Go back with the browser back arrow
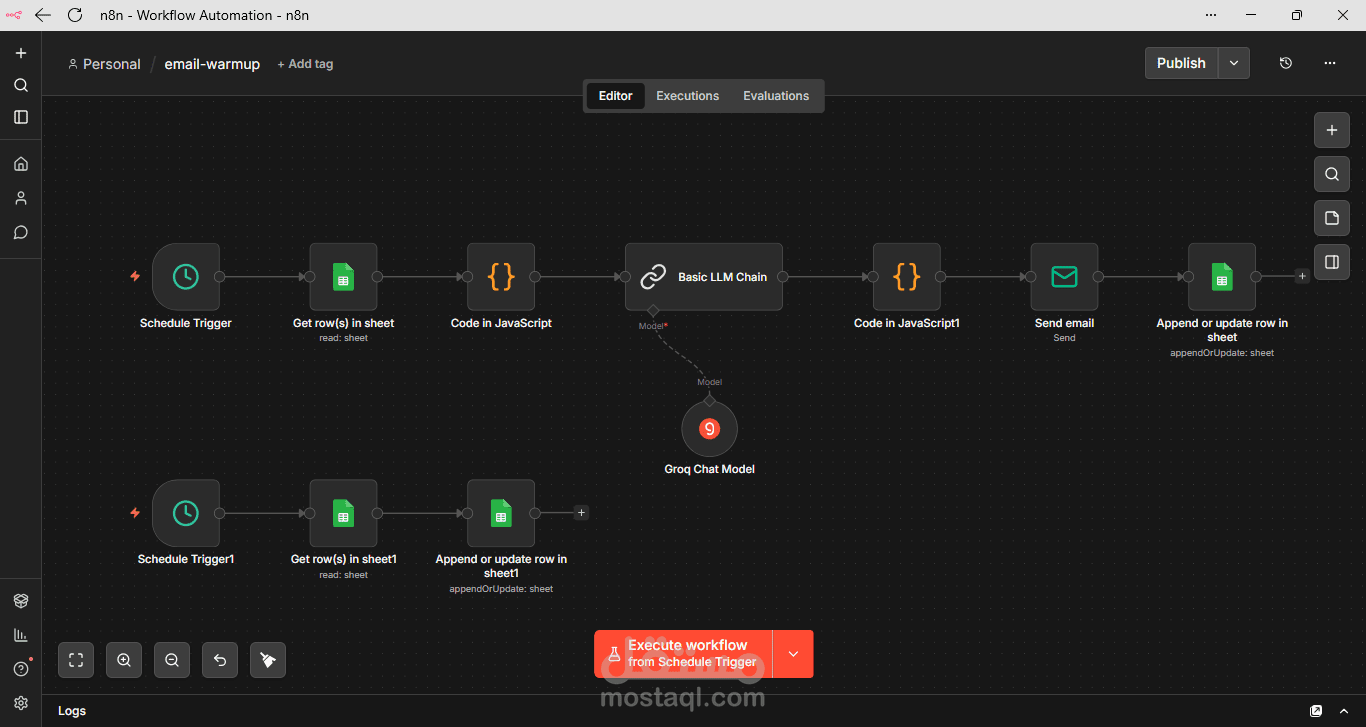Viewport: 1366px width, 727px height. [x=43, y=15]
